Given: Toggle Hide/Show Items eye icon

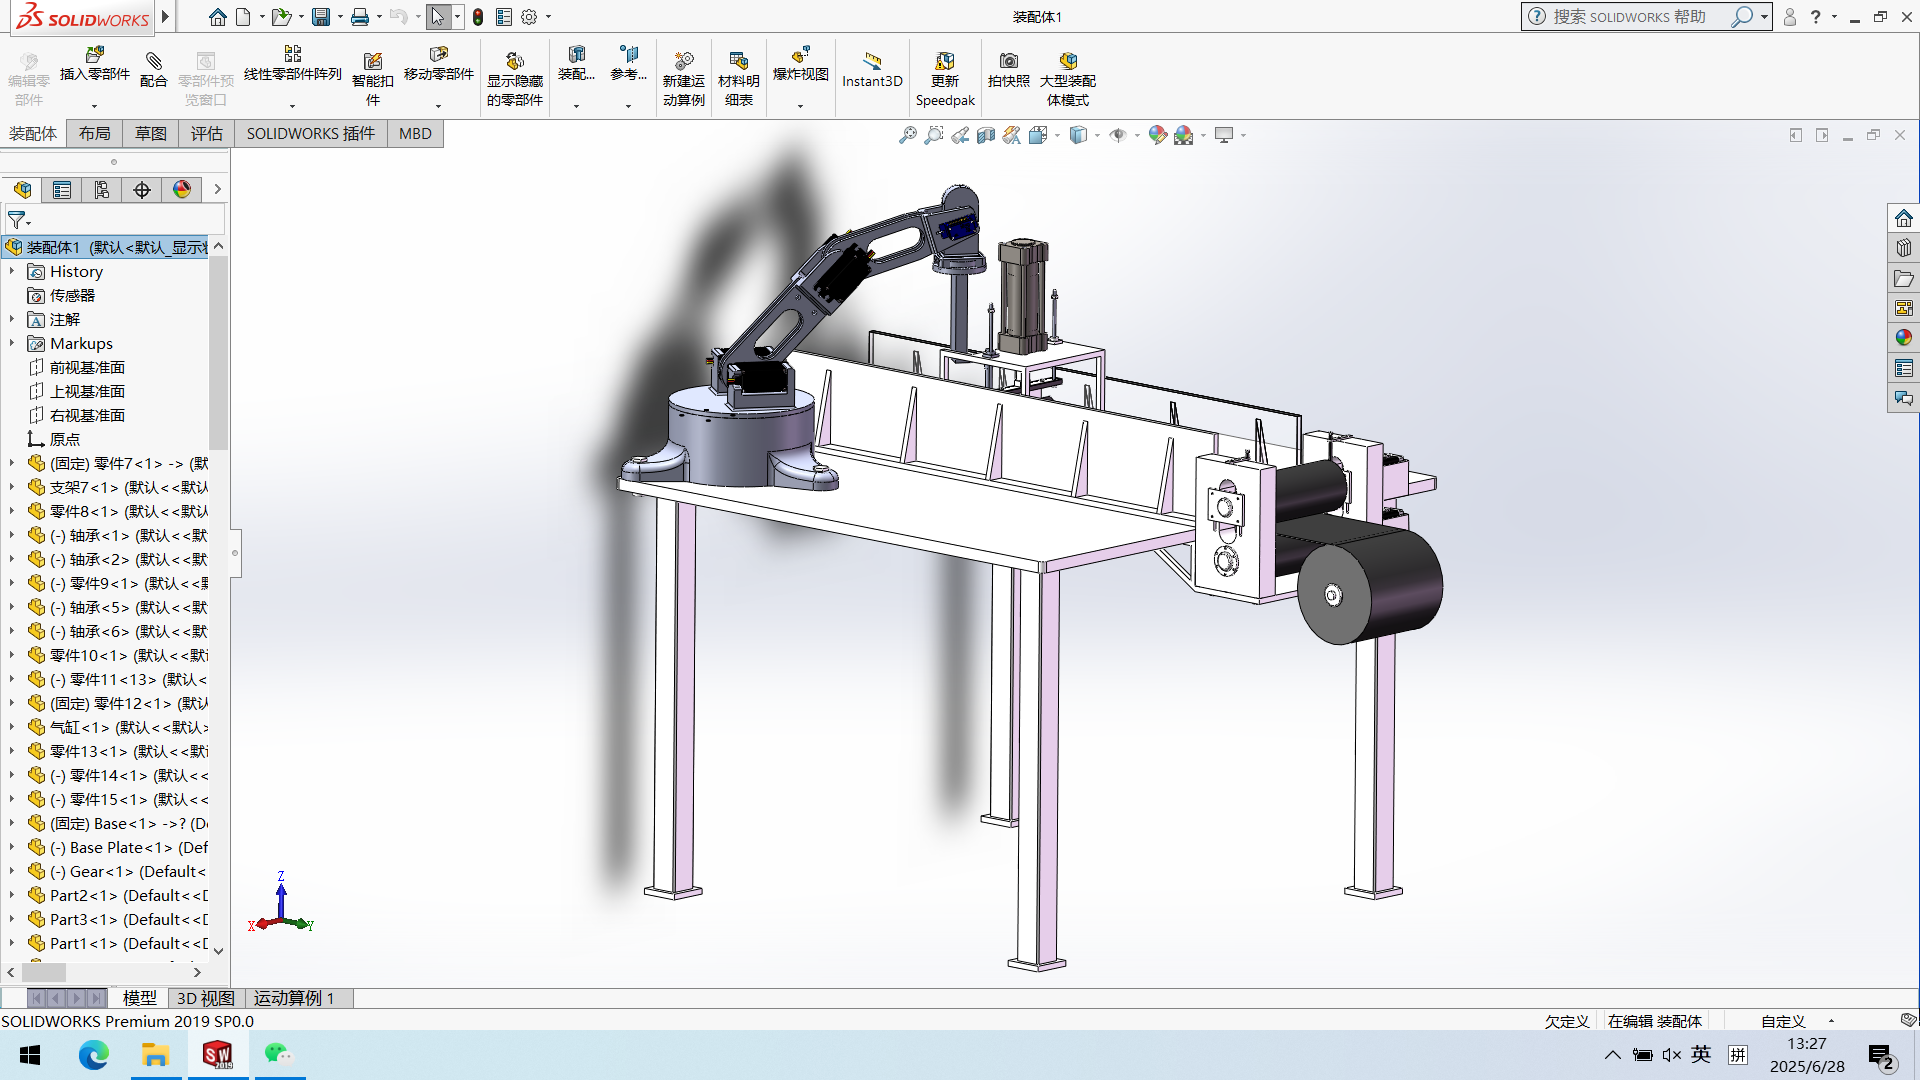Looking at the screenshot, I should click(x=1118, y=135).
